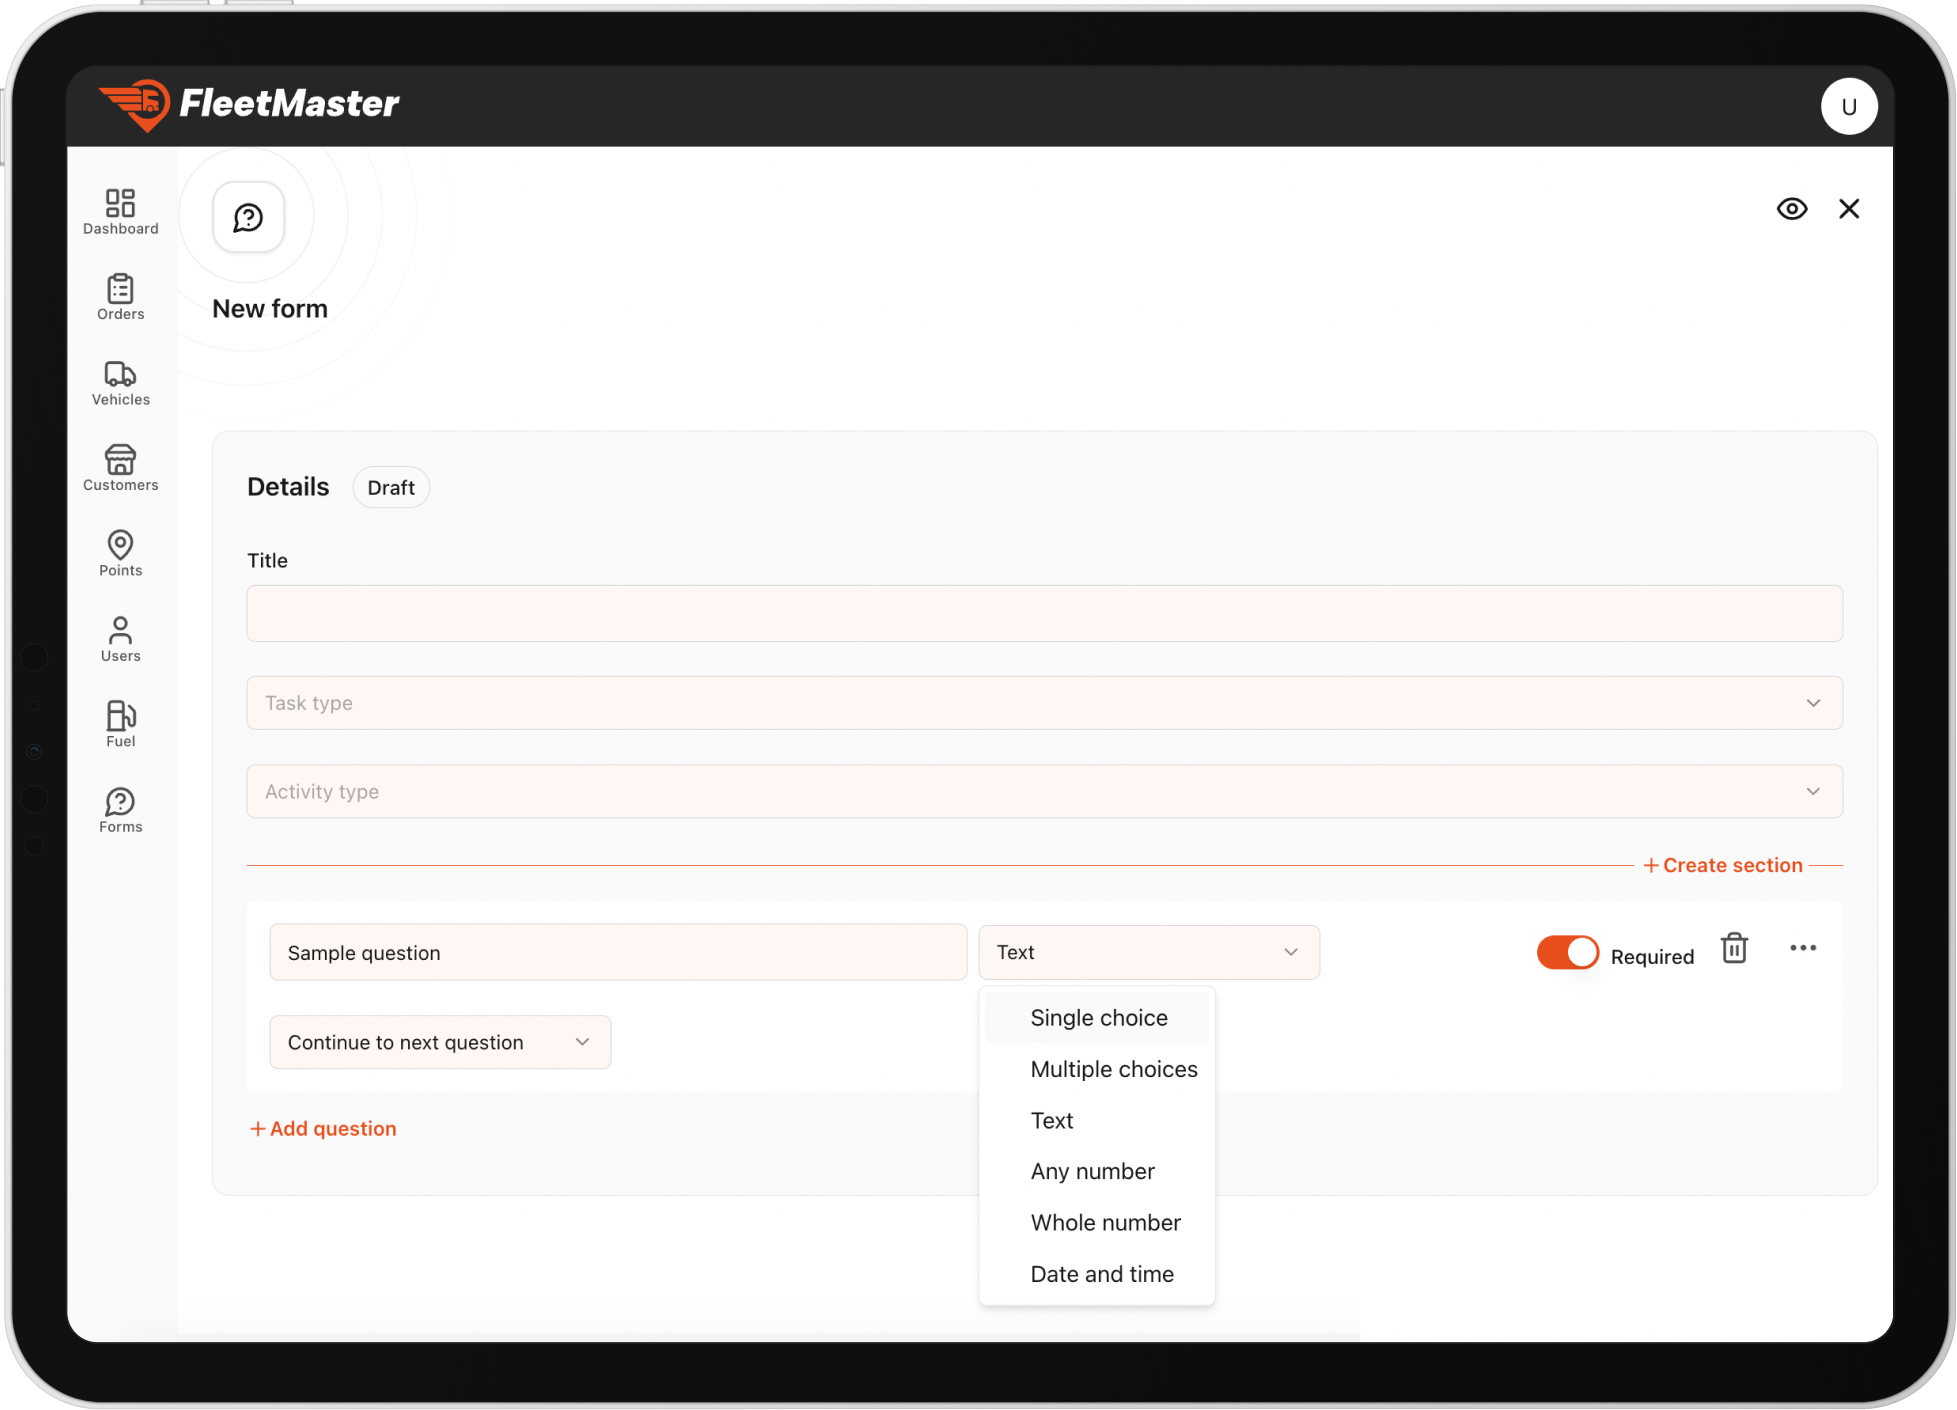The height and width of the screenshot is (1410, 1957).
Task: Select the Date and time option
Action: (1101, 1274)
